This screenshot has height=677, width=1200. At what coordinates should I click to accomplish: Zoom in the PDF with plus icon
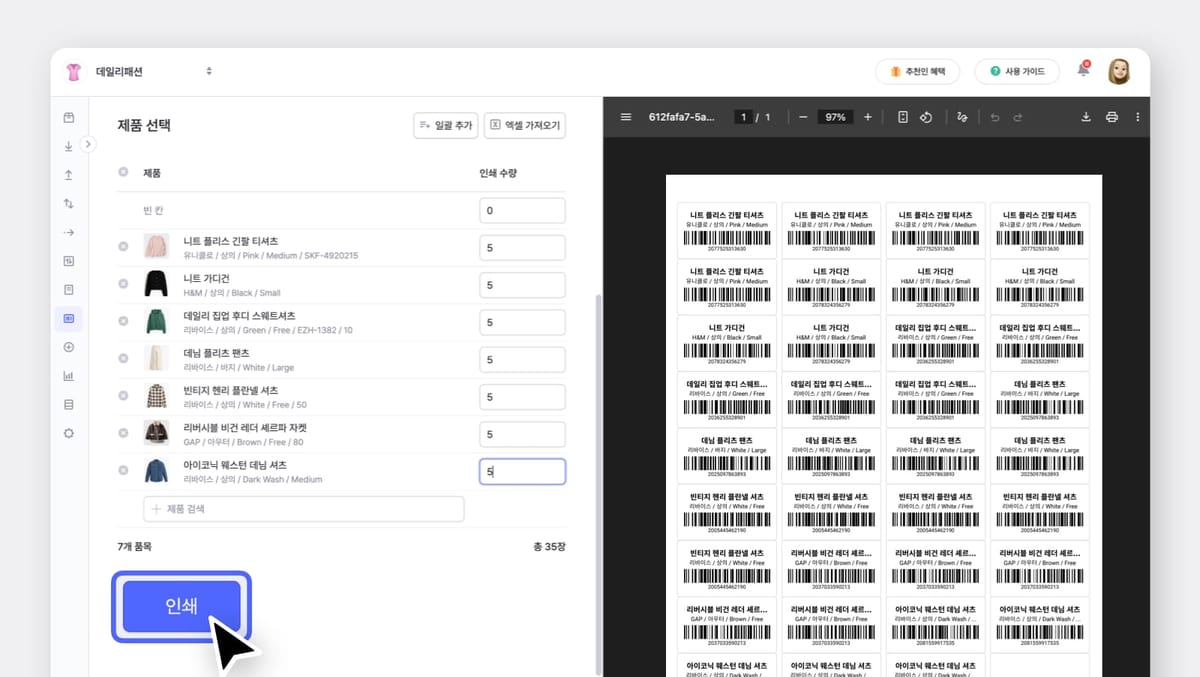[x=867, y=117]
